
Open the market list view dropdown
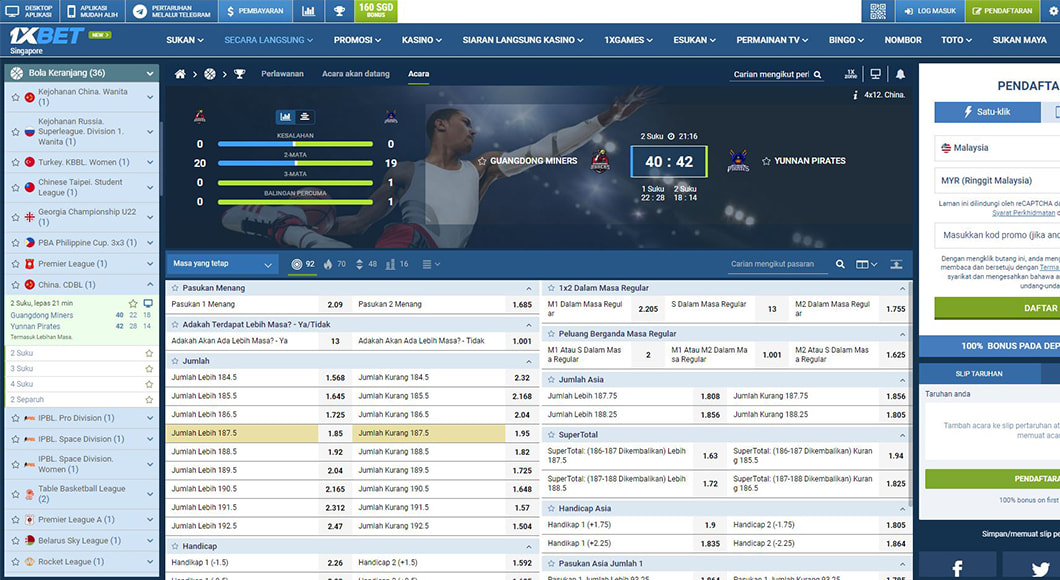point(431,264)
